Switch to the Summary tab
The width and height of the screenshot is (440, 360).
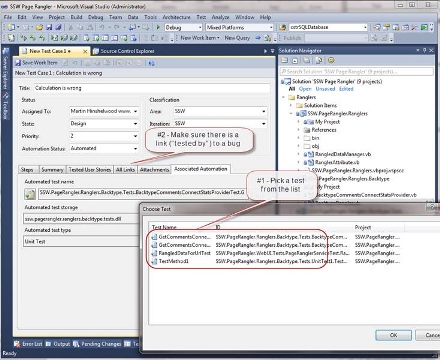52,170
